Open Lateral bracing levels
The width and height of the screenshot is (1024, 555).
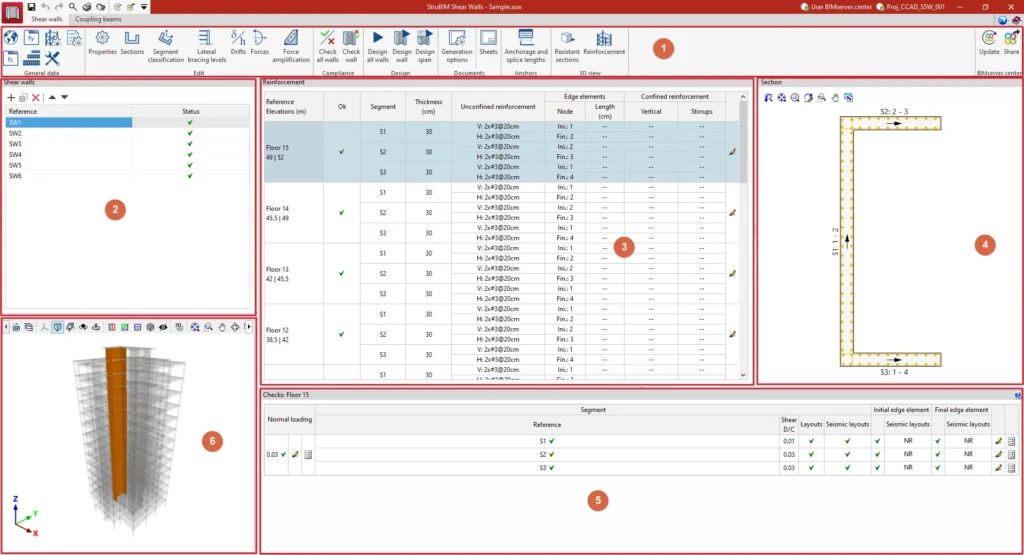(x=206, y=46)
